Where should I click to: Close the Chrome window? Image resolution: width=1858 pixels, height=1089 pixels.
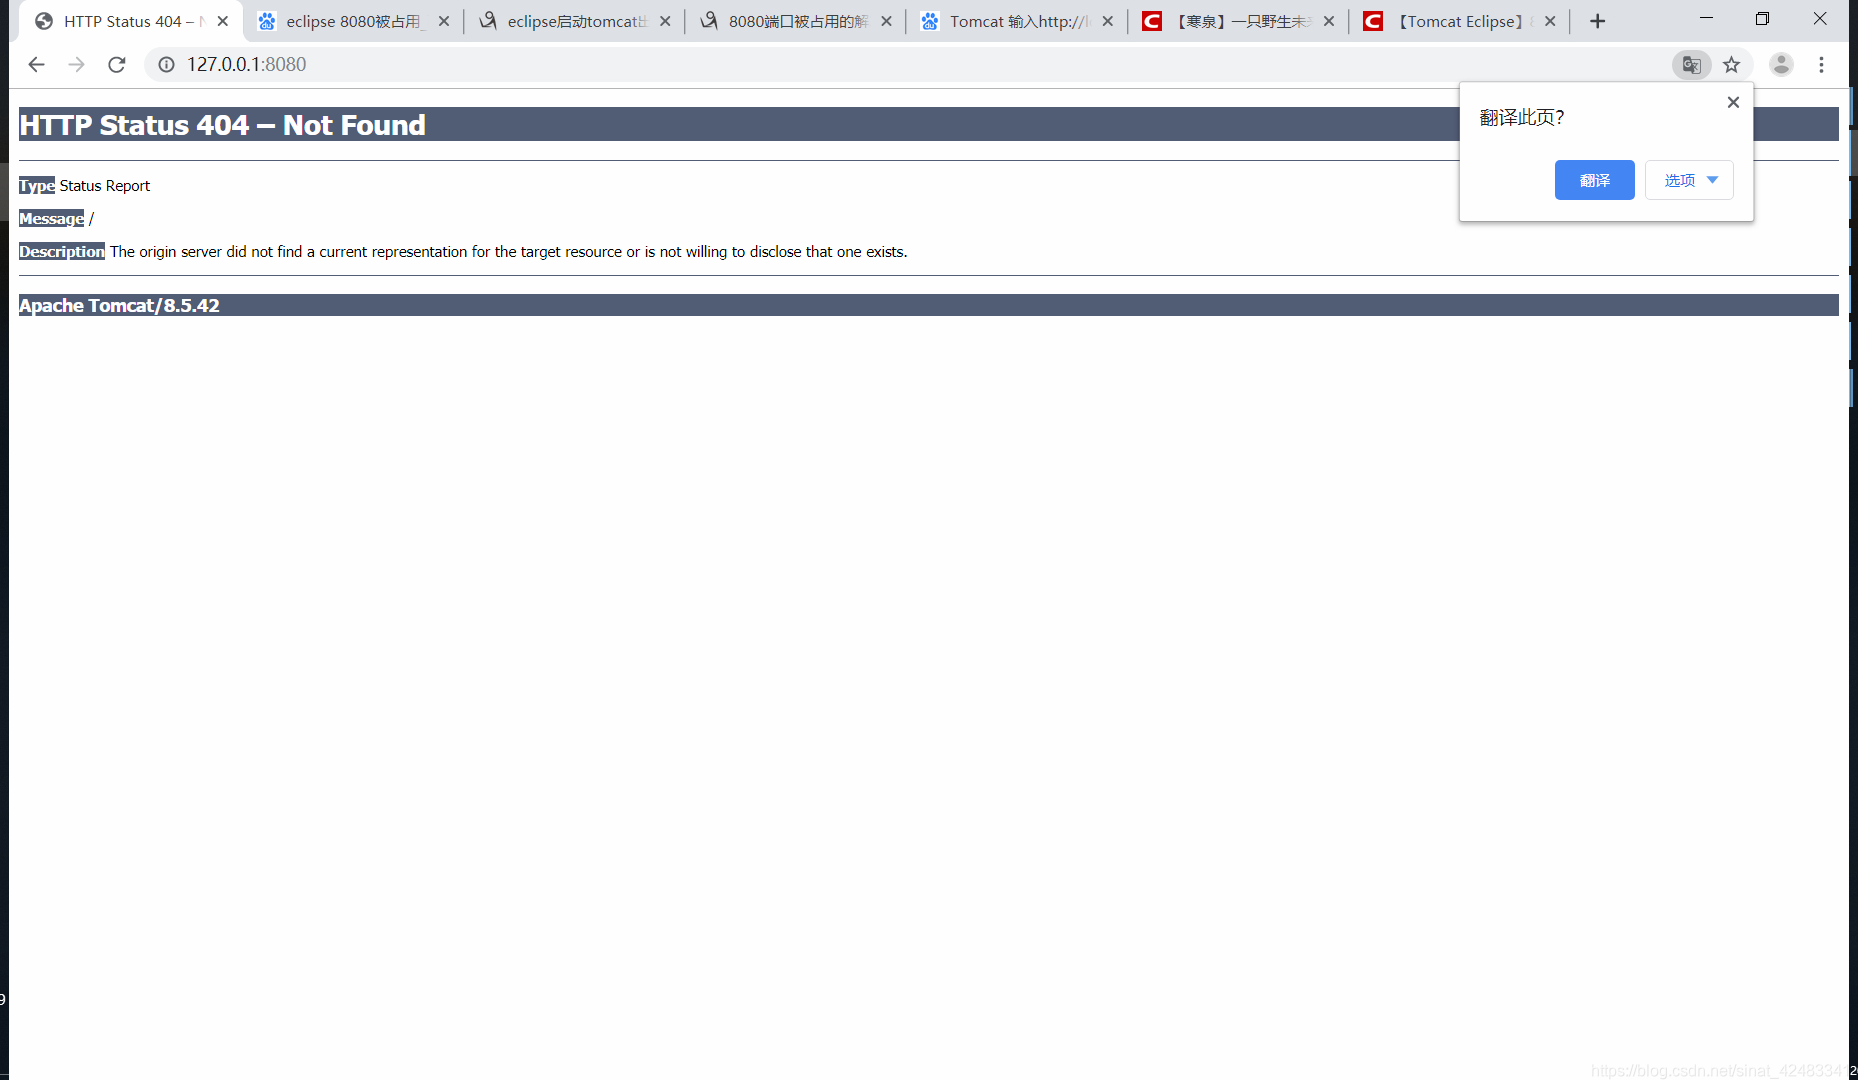pyautogui.click(x=1820, y=18)
